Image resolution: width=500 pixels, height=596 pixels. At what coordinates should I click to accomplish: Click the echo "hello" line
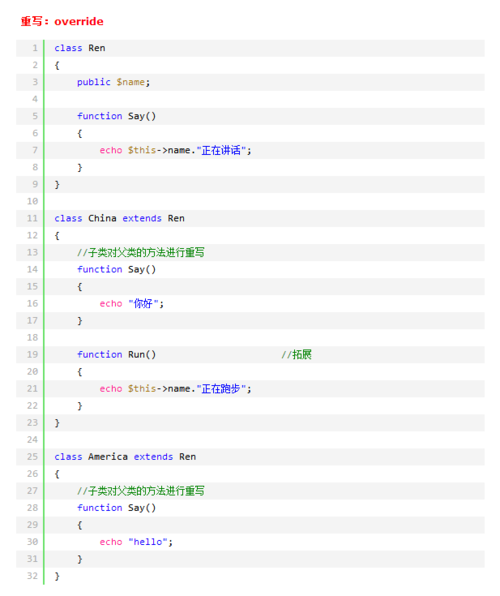tap(136, 542)
